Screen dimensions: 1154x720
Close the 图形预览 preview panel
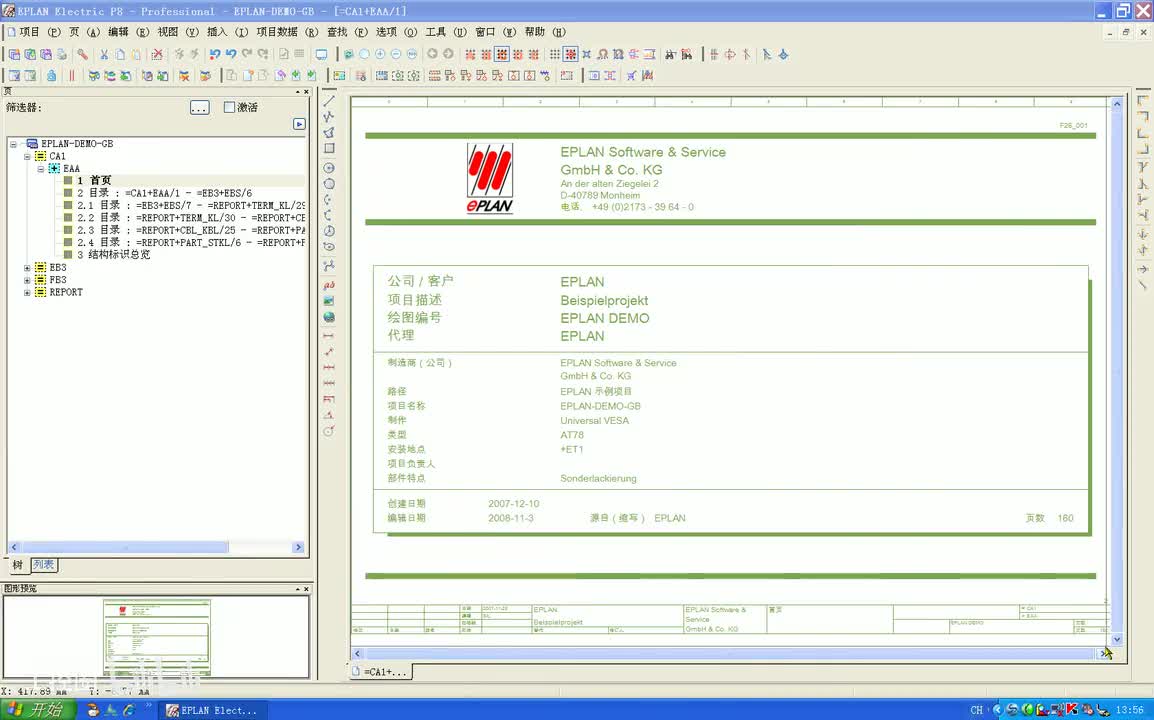pyautogui.click(x=307, y=589)
